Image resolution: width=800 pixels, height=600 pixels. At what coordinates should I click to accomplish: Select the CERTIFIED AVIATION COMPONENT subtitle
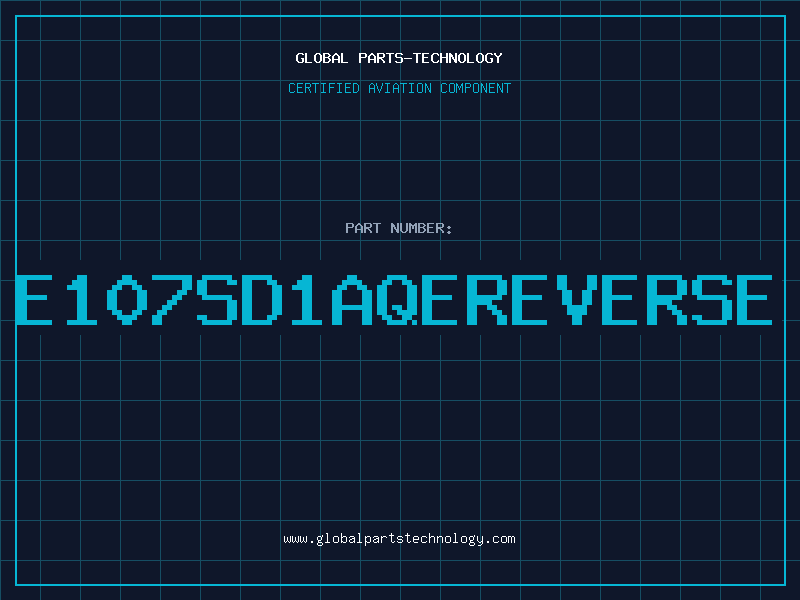pyautogui.click(x=399, y=88)
